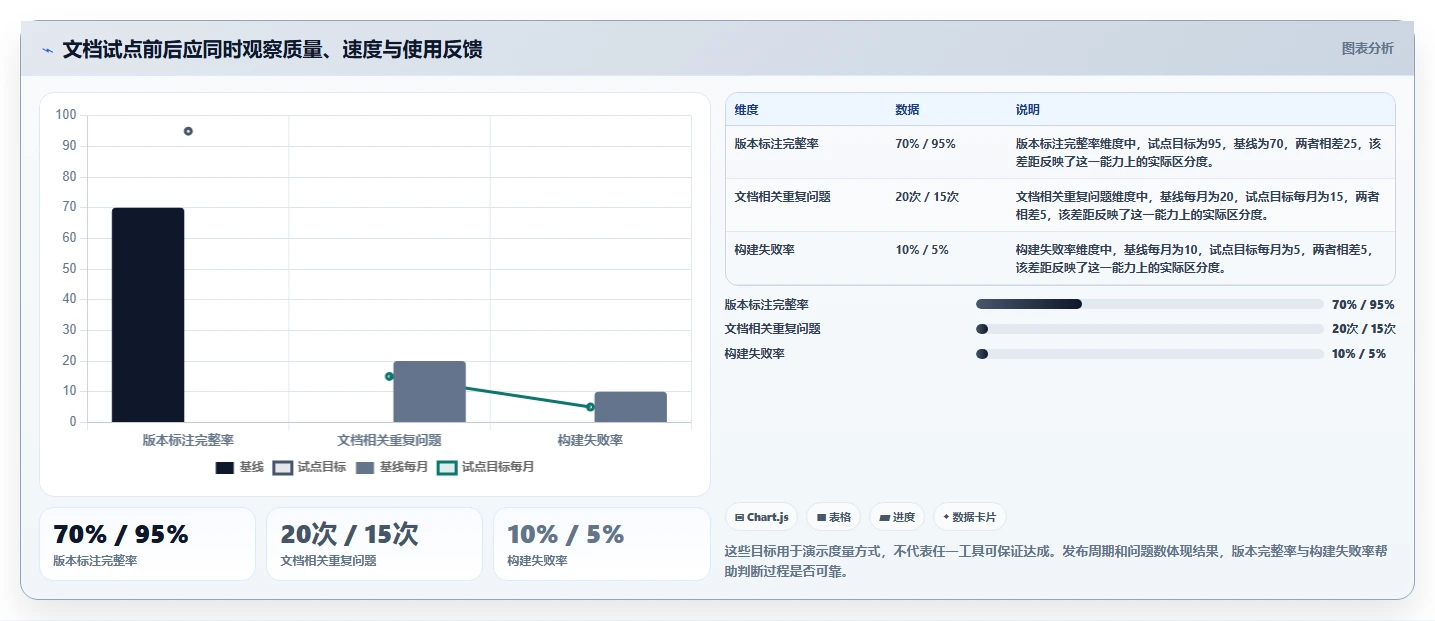Viewport: 1435px width, 621px height.
Task: Click the 版本标注完整率 description text in table
Action: (1198, 152)
